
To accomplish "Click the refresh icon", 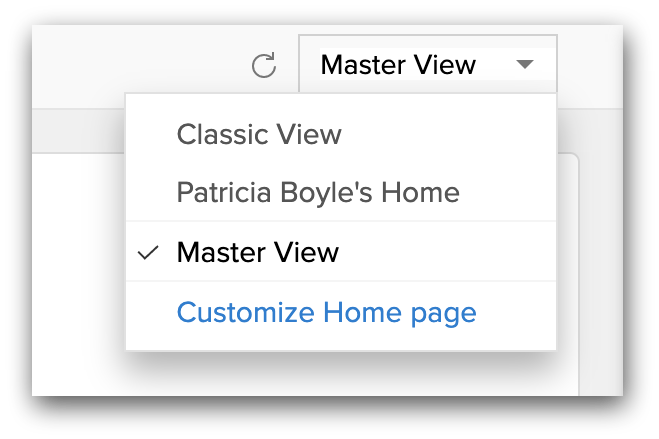I will point(263,66).
